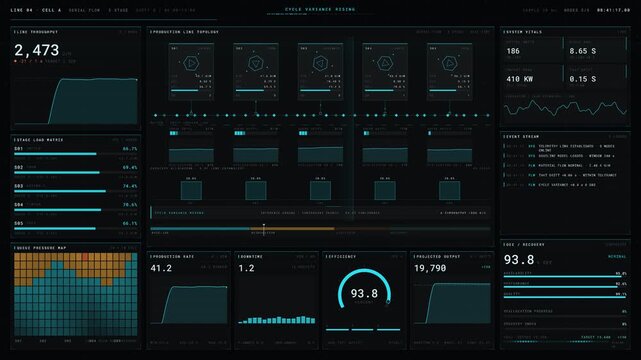Click the end dot on the Efficiency gauge
Viewport: 641px width, 360px height.
388,302
